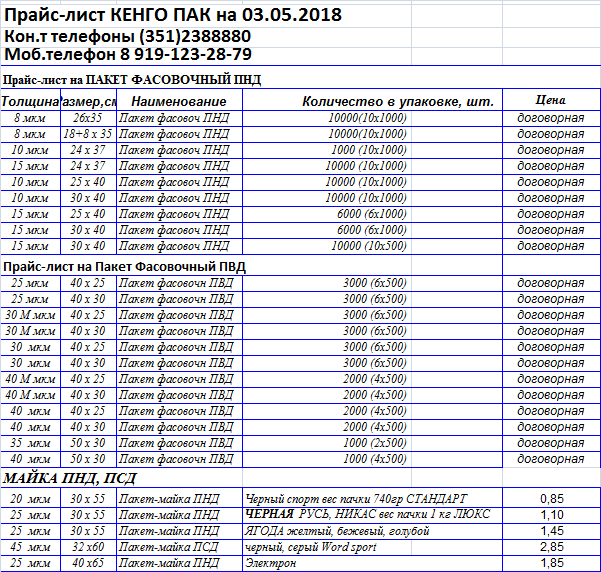Select the quantity cell '1000 (4x500)'
This screenshot has width=601, height=572.
(x=374, y=459)
